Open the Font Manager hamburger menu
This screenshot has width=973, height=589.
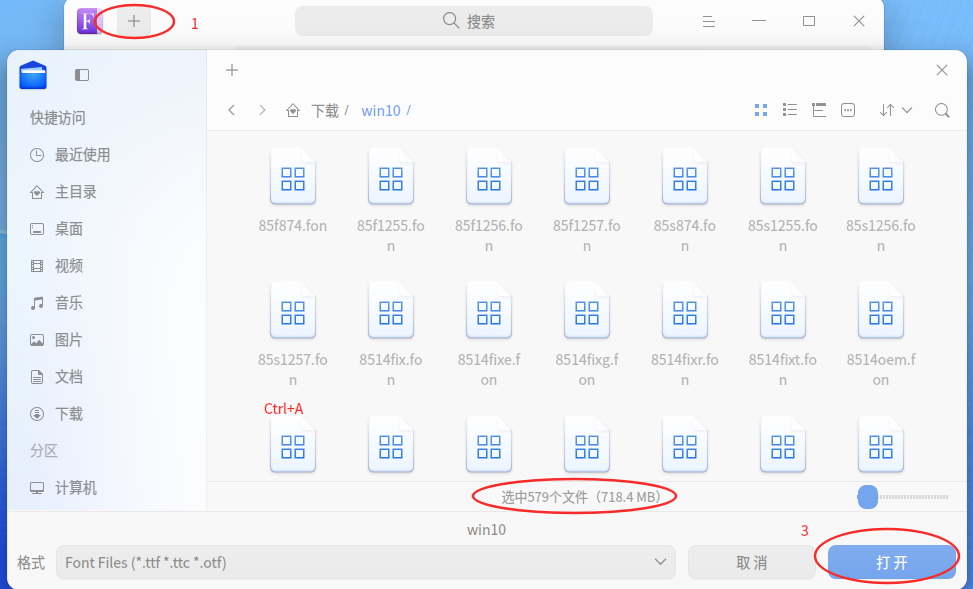[x=709, y=22]
